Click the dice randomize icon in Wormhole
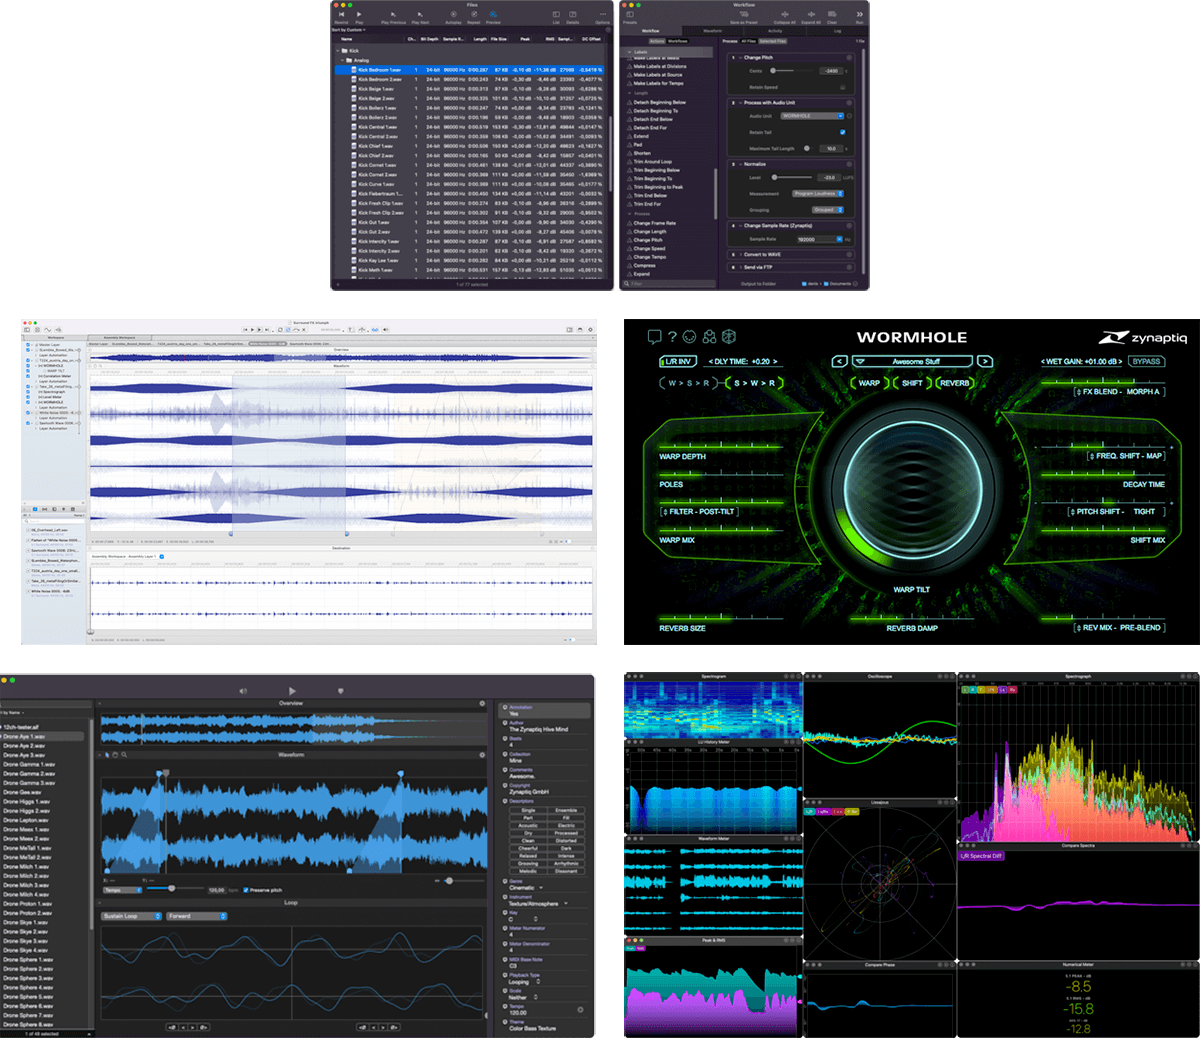This screenshot has width=1200, height=1038. (x=729, y=337)
